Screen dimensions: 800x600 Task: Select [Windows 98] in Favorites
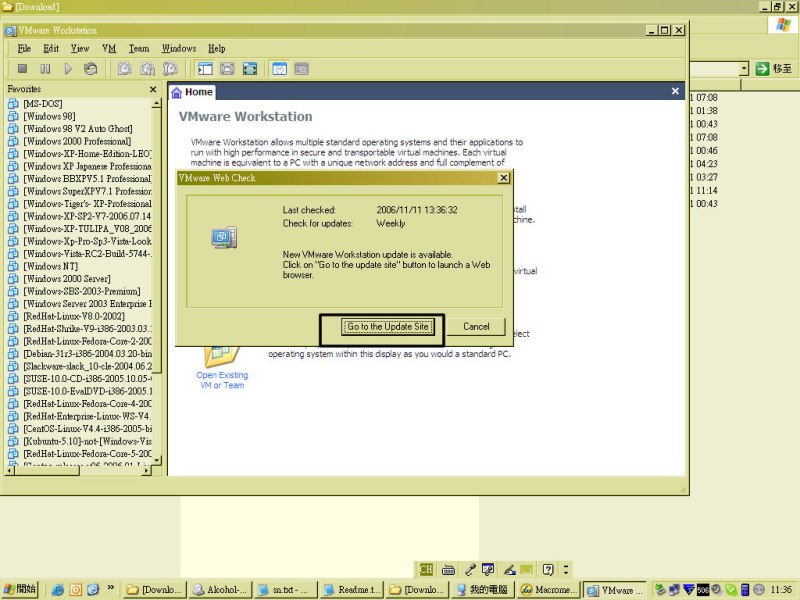point(49,116)
